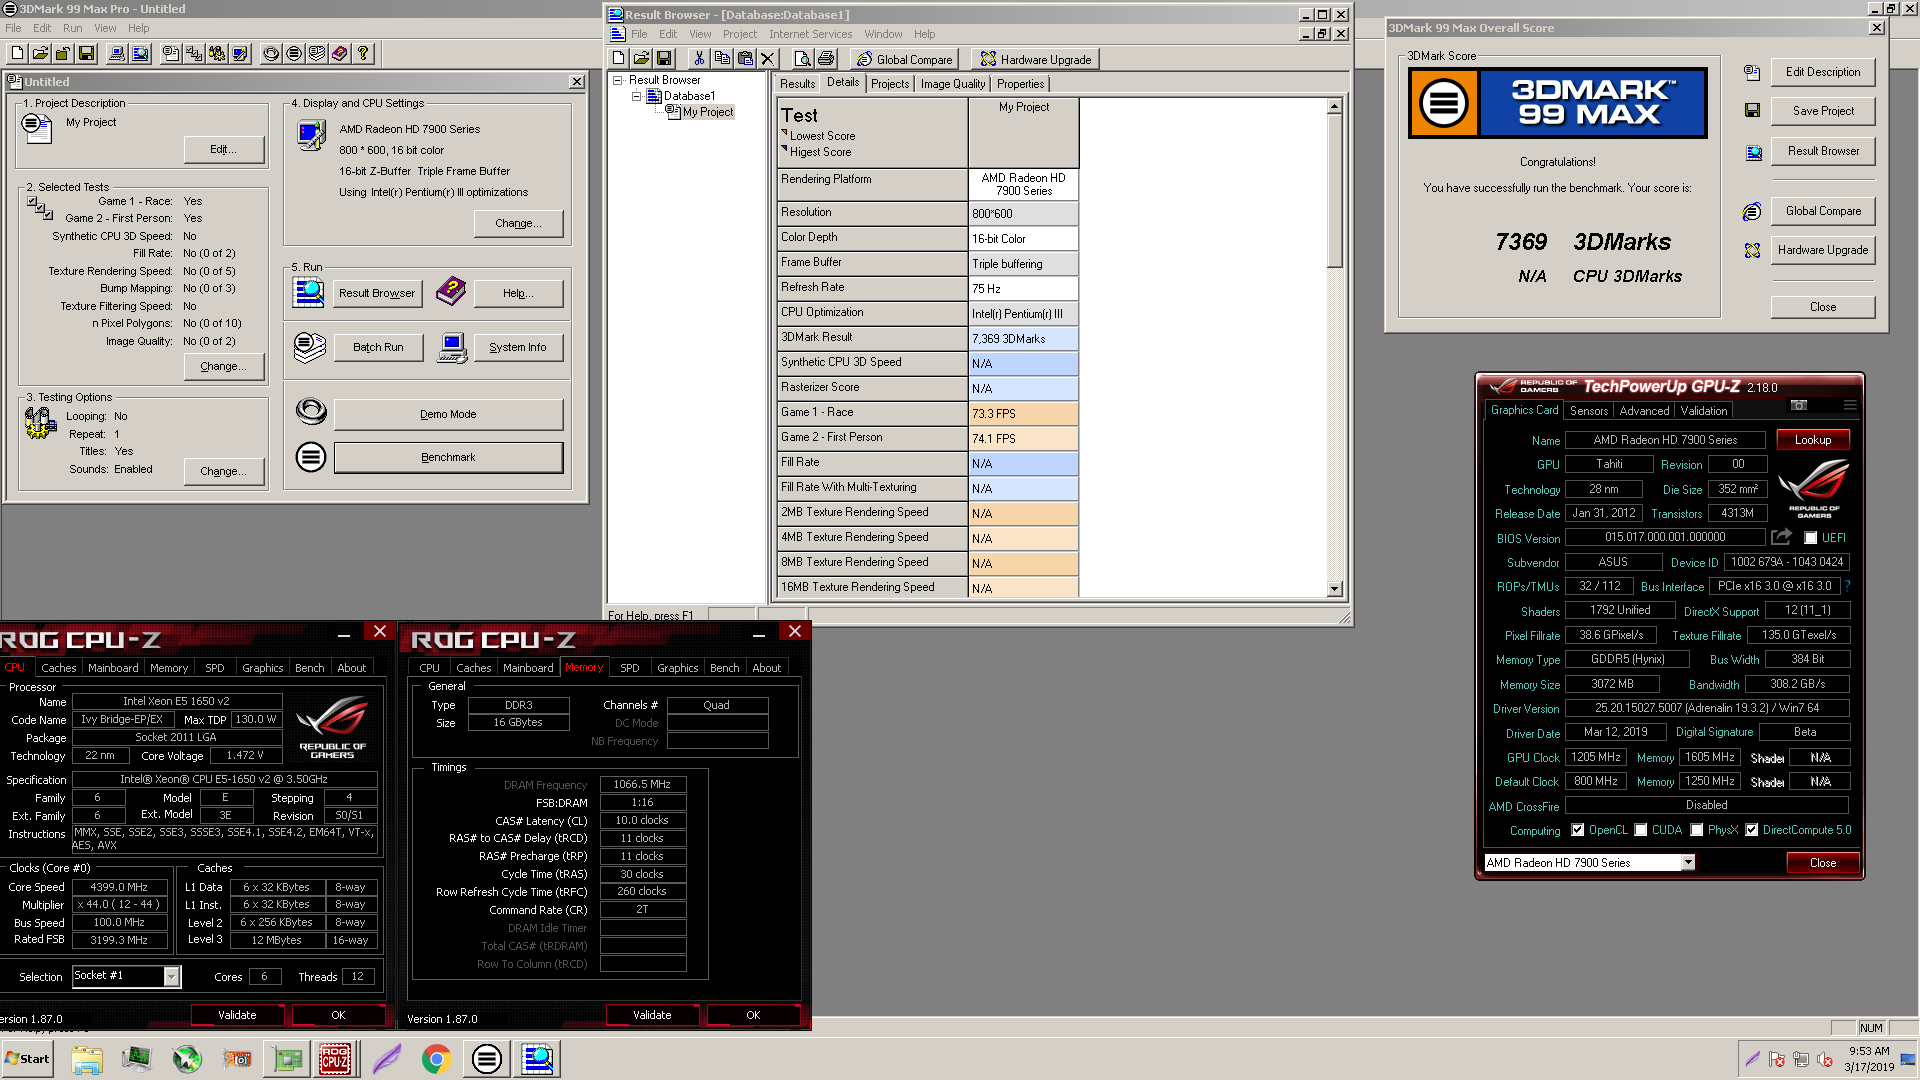This screenshot has height=1080, width=1920.
Task: Click Save icon in Result Browser toolbar
Action: coord(664,59)
